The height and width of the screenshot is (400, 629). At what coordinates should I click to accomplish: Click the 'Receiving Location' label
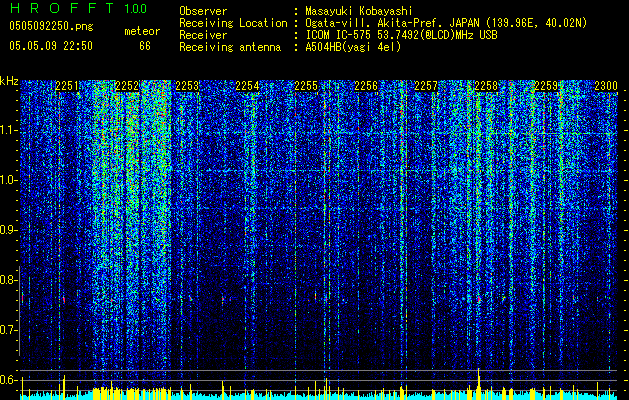pos(233,24)
